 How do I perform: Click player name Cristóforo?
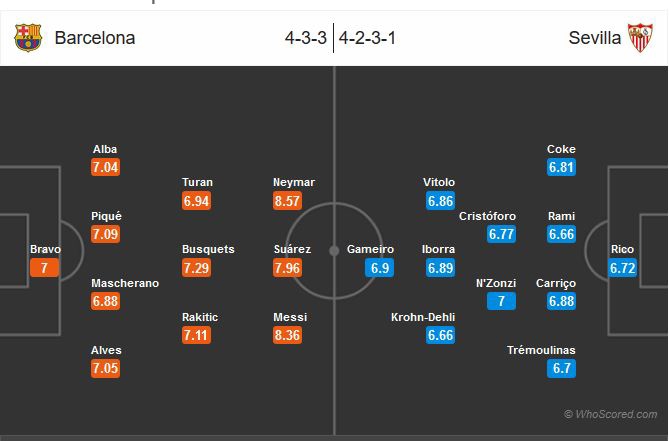pos(487,216)
